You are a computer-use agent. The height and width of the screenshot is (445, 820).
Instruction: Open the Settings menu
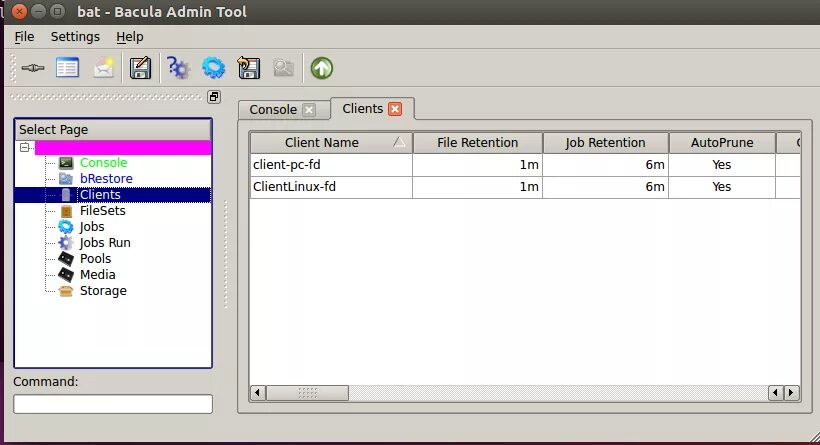point(75,37)
